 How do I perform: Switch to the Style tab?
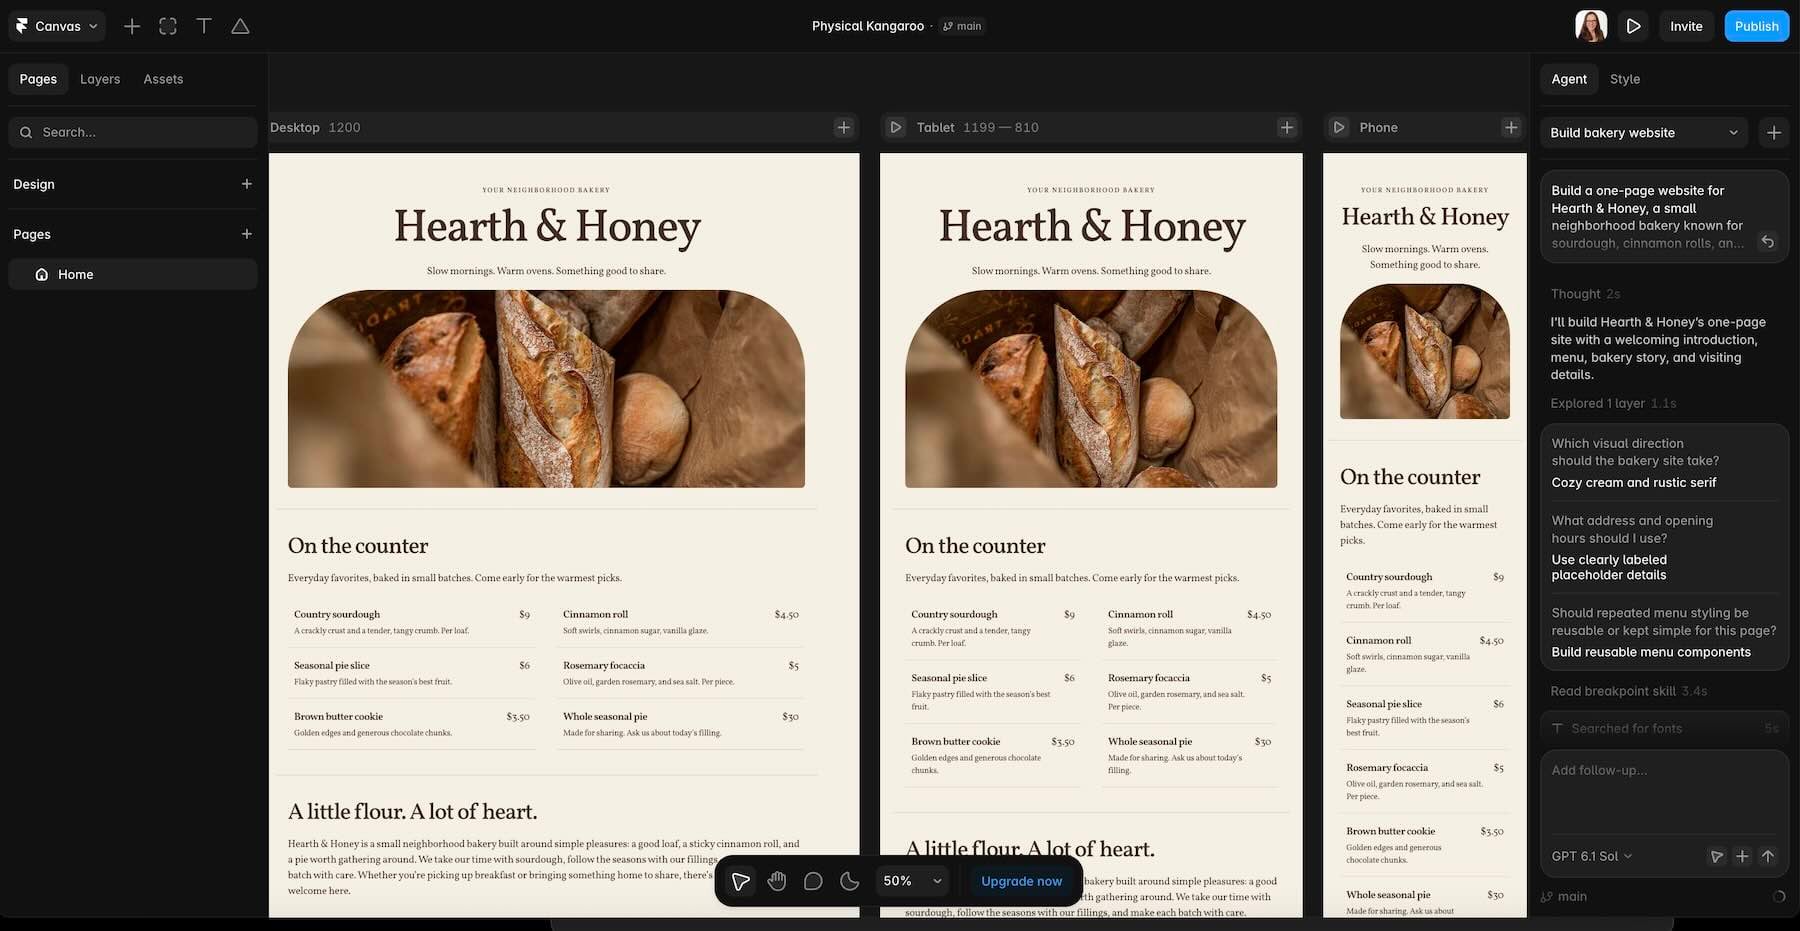pyautogui.click(x=1625, y=79)
